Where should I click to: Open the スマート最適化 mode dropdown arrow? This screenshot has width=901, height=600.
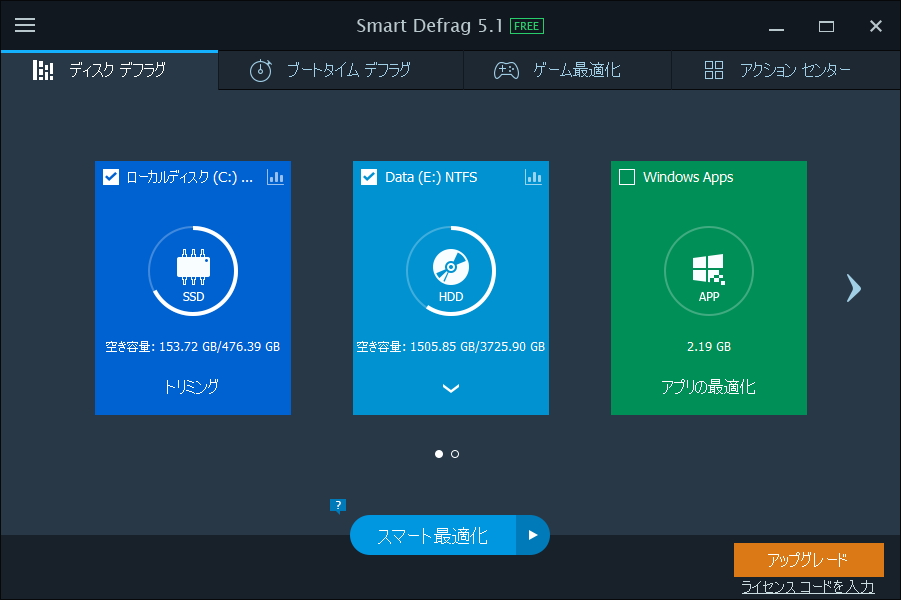pyautogui.click(x=533, y=535)
